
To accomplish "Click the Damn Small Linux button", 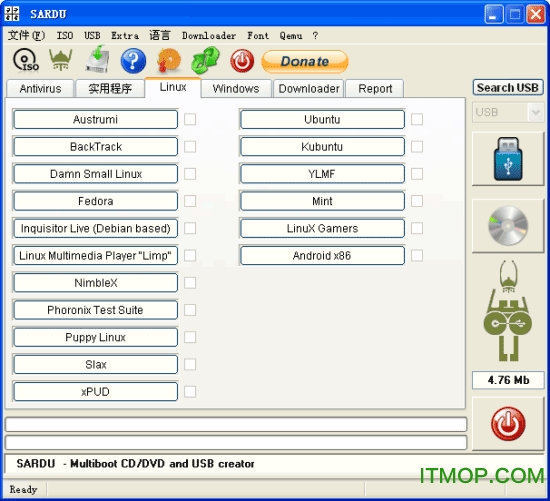I will pos(95,174).
